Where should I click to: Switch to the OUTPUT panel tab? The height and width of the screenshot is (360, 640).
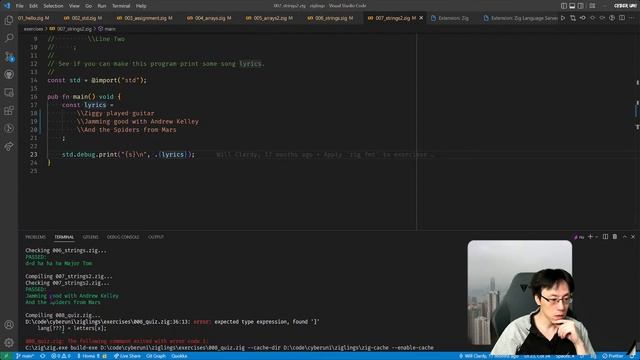156,237
